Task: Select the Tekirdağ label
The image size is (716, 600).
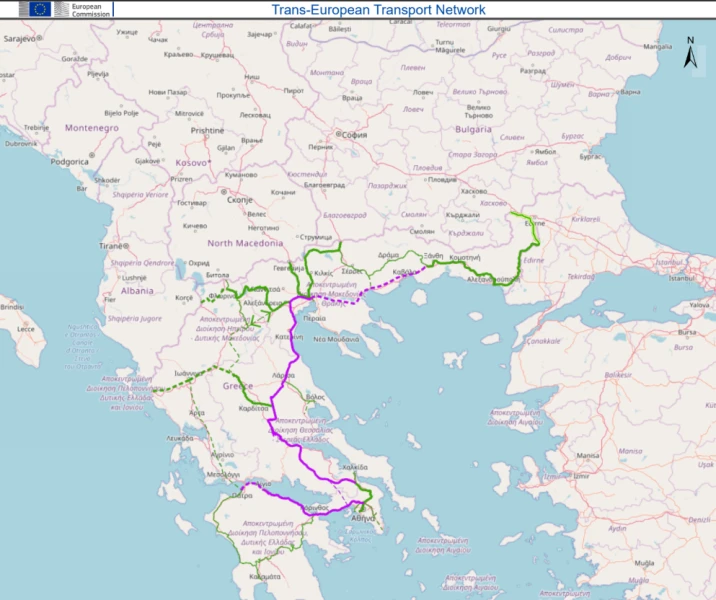Action: coord(581,277)
